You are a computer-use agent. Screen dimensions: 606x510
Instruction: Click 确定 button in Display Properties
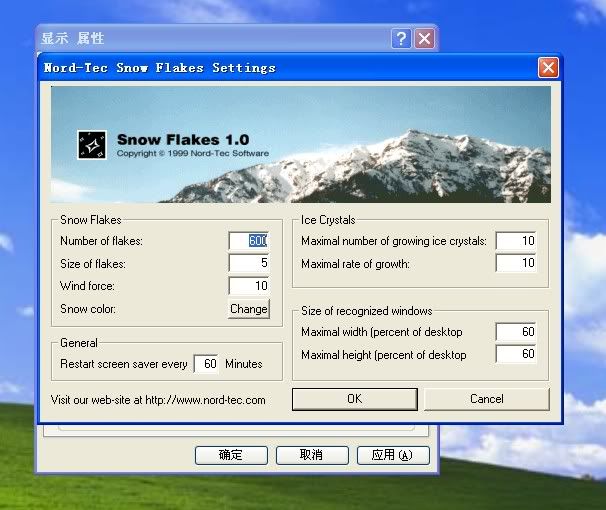(x=231, y=455)
